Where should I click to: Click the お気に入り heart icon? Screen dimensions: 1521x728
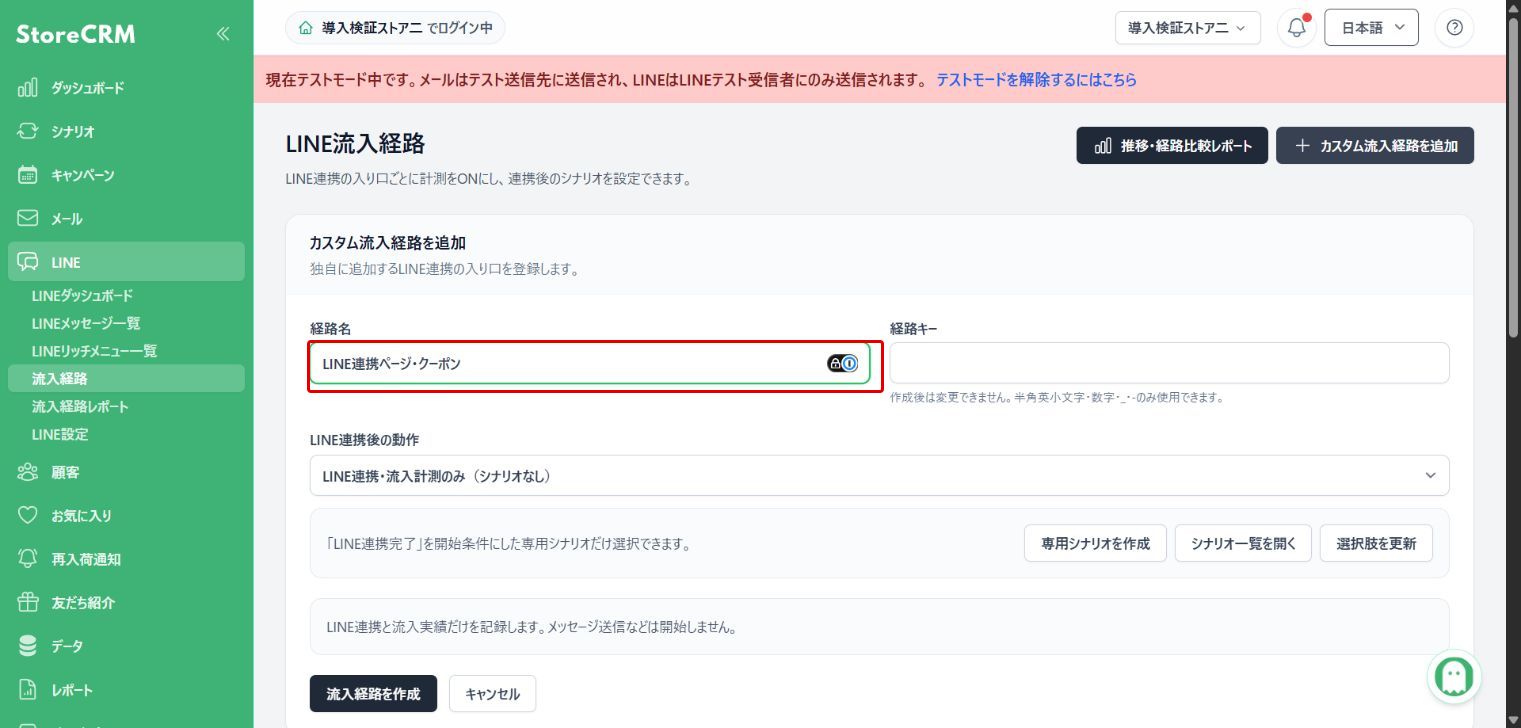pyautogui.click(x=28, y=516)
